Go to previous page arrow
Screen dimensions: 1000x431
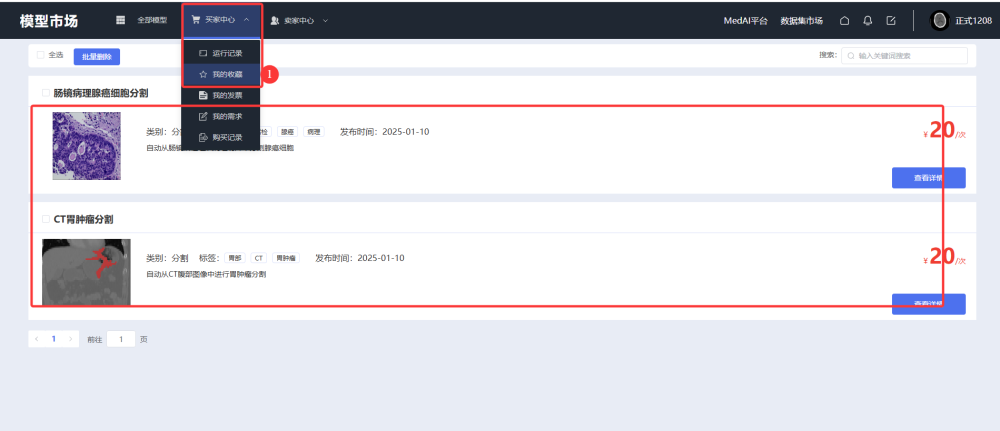tap(36, 339)
